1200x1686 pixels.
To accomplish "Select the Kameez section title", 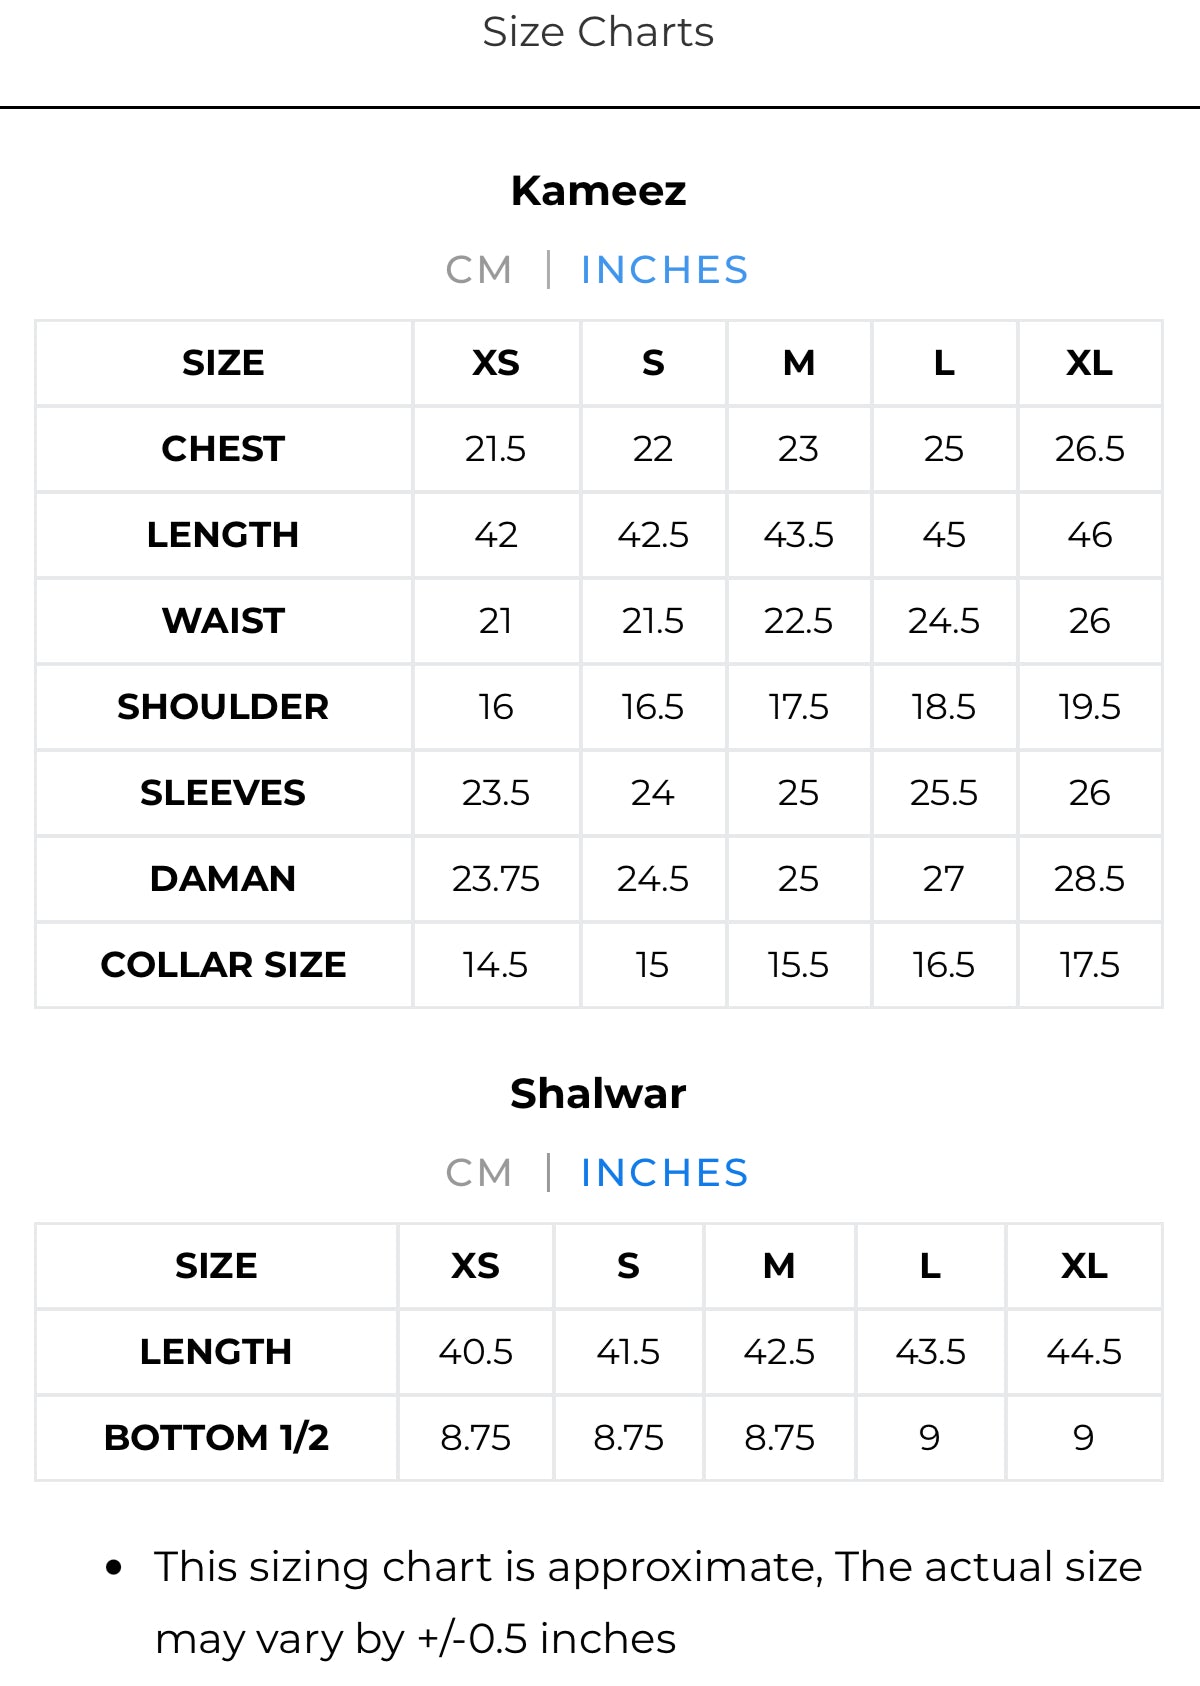I will point(598,190).
